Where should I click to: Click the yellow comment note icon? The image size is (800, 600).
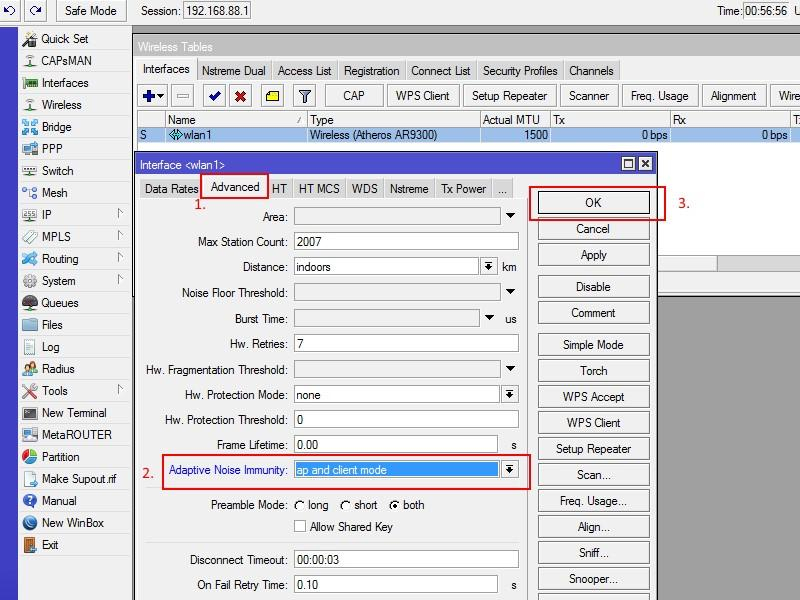(x=272, y=96)
